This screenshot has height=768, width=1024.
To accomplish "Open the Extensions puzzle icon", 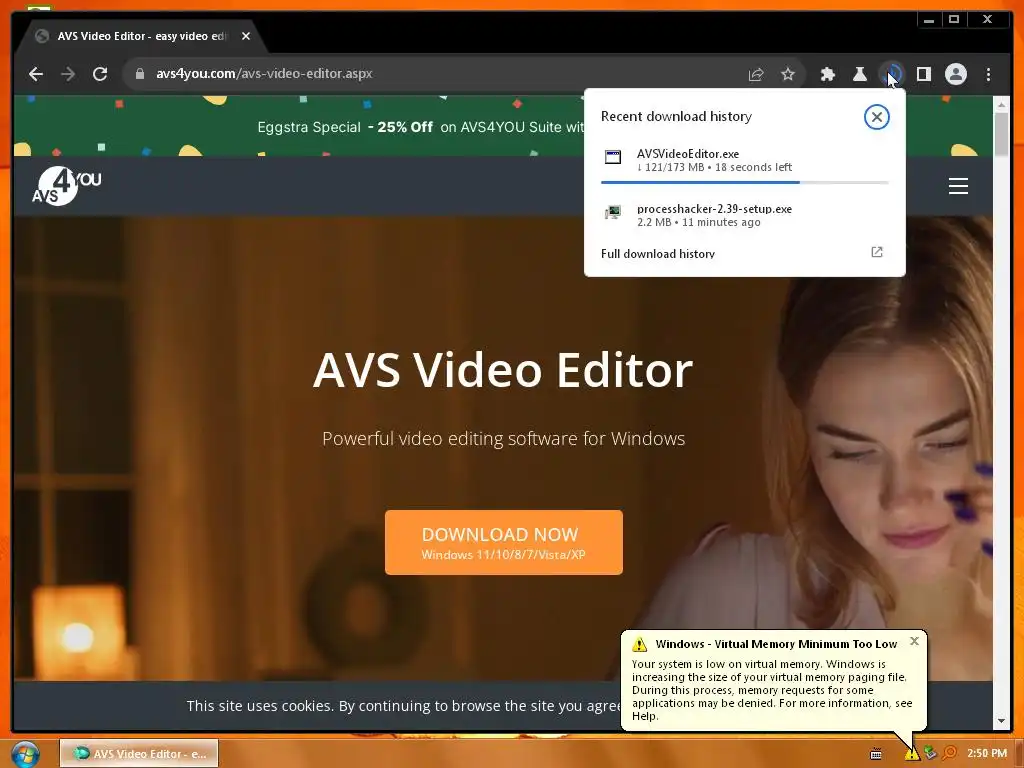I will [827, 74].
